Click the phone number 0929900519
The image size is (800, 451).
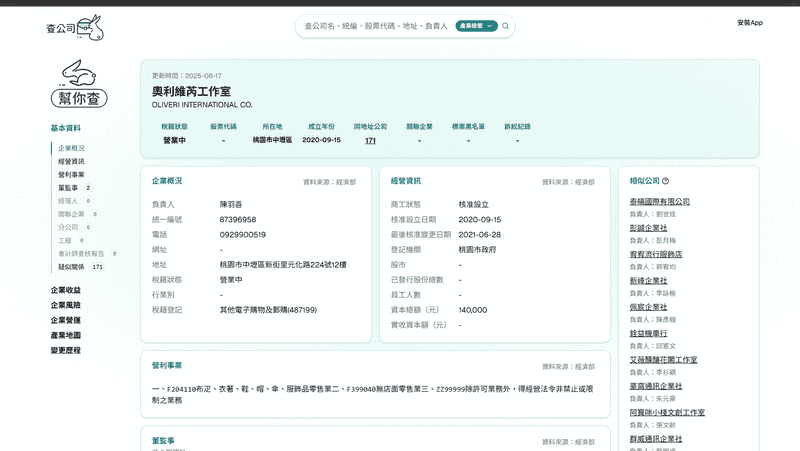pyautogui.click(x=243, y=235)
